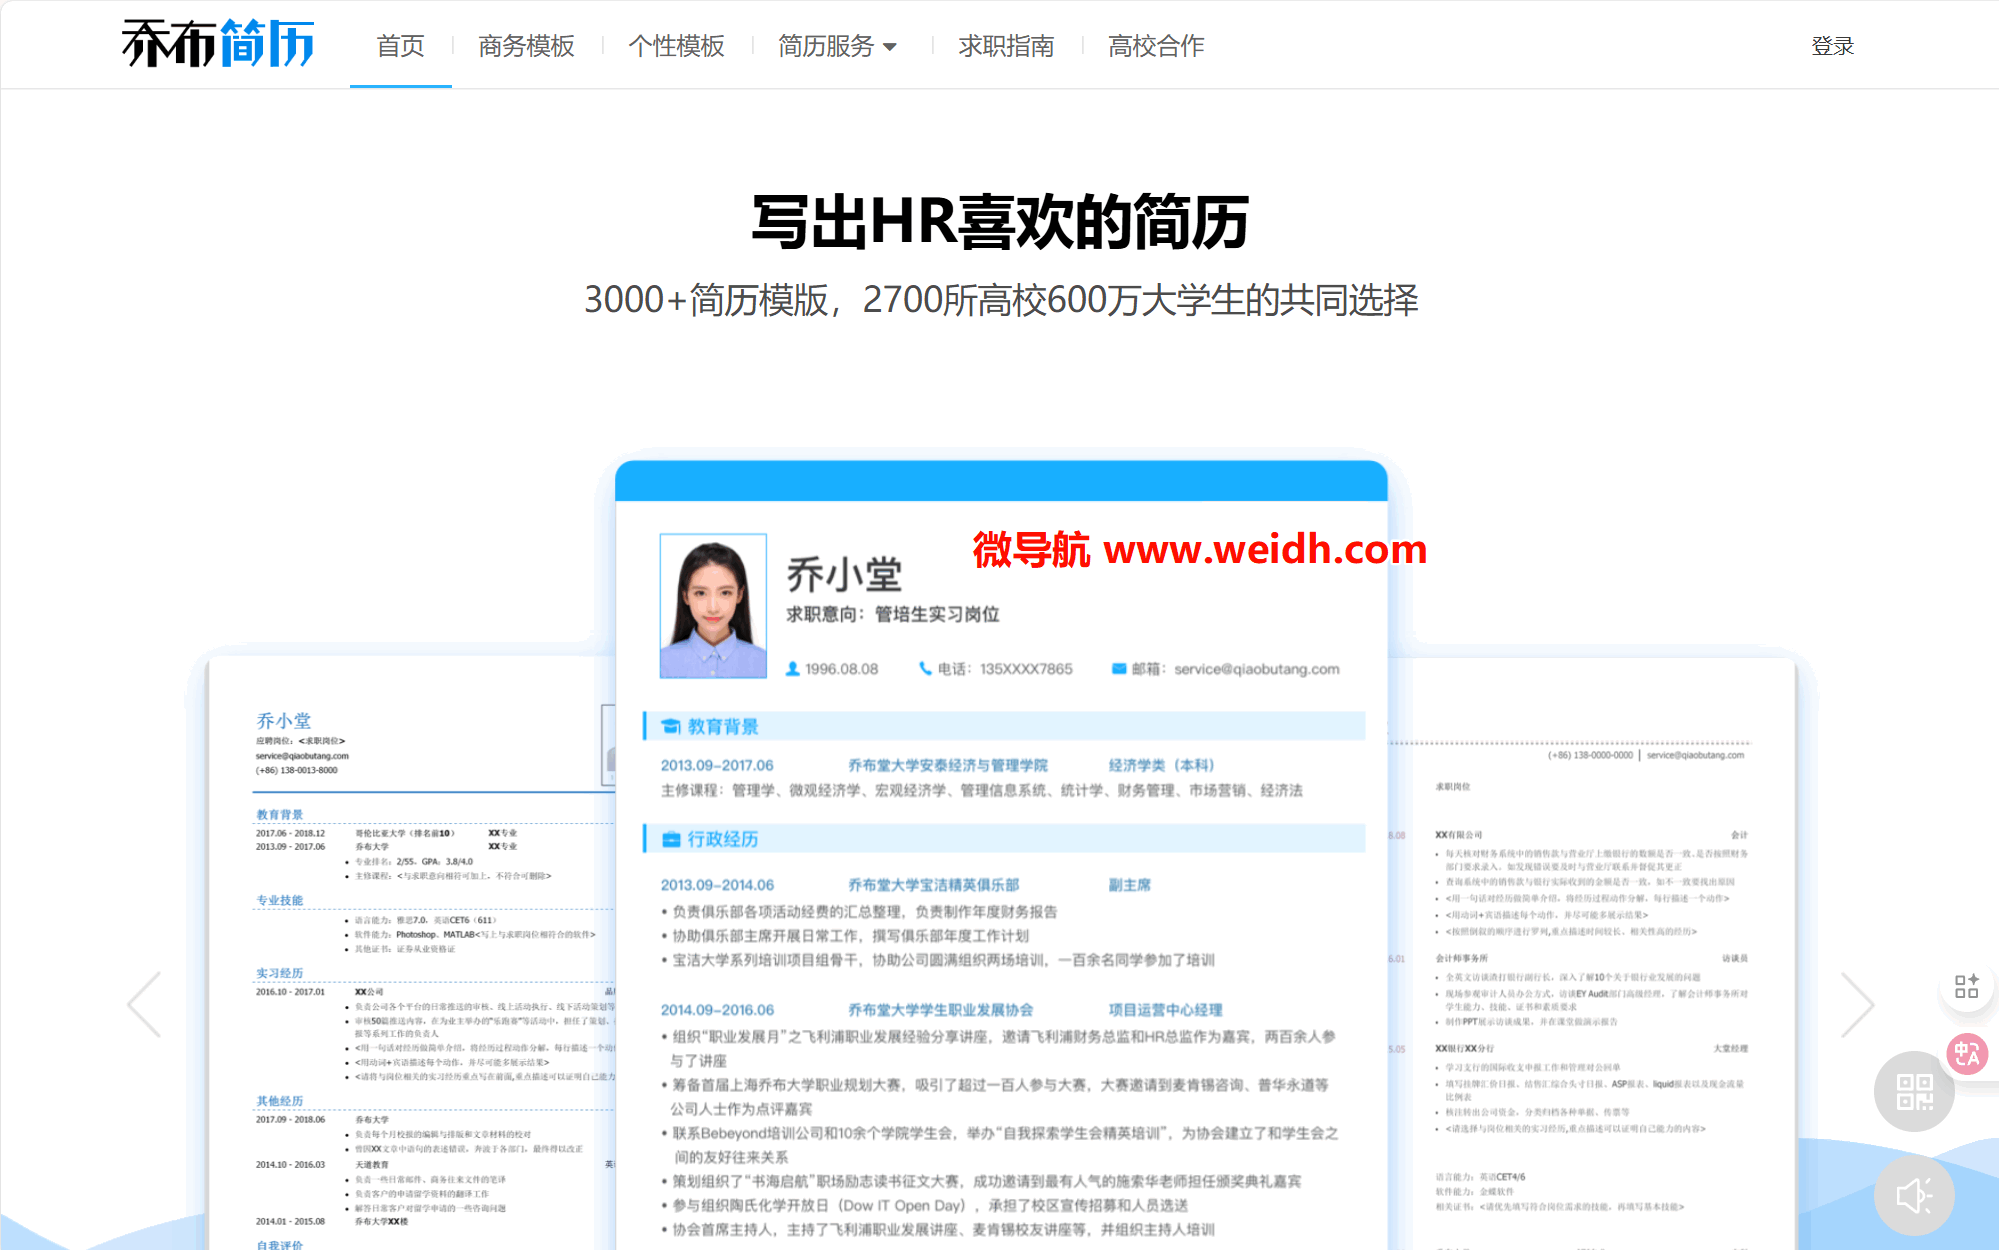Click 乔布堂大学宝洁精英俱乐部 text
Viewport: 1999px width, 1250px height.
tap(933, 885)
